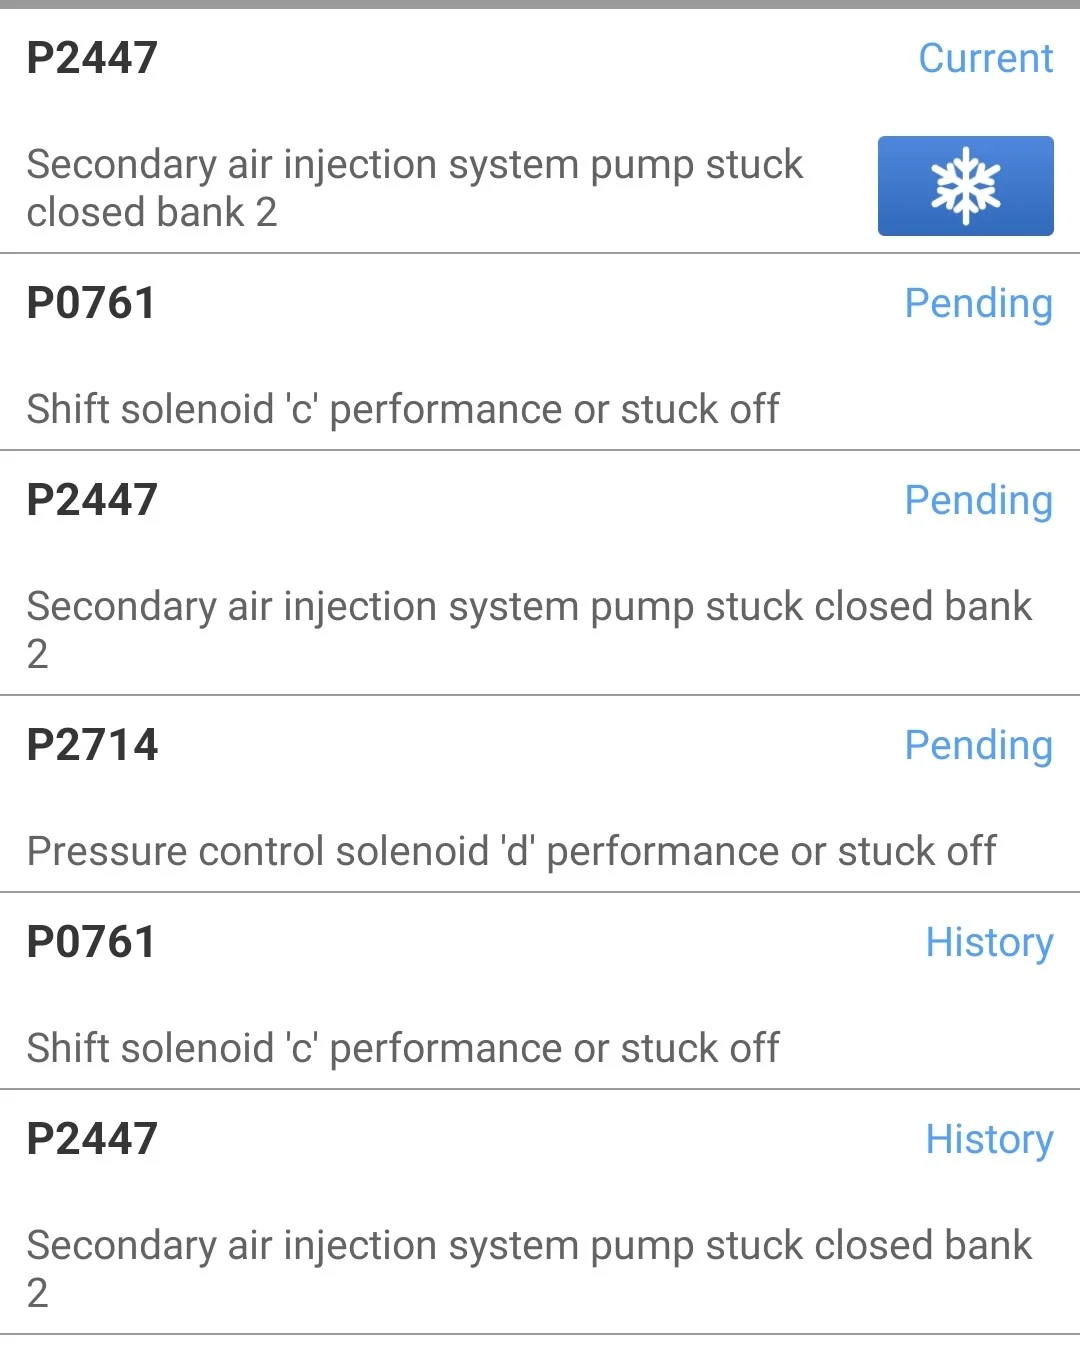The height and width of the screenshot is (1350, 1080).
Task: Tap Pending status beside P2714
Action: (x=978, y=745)
